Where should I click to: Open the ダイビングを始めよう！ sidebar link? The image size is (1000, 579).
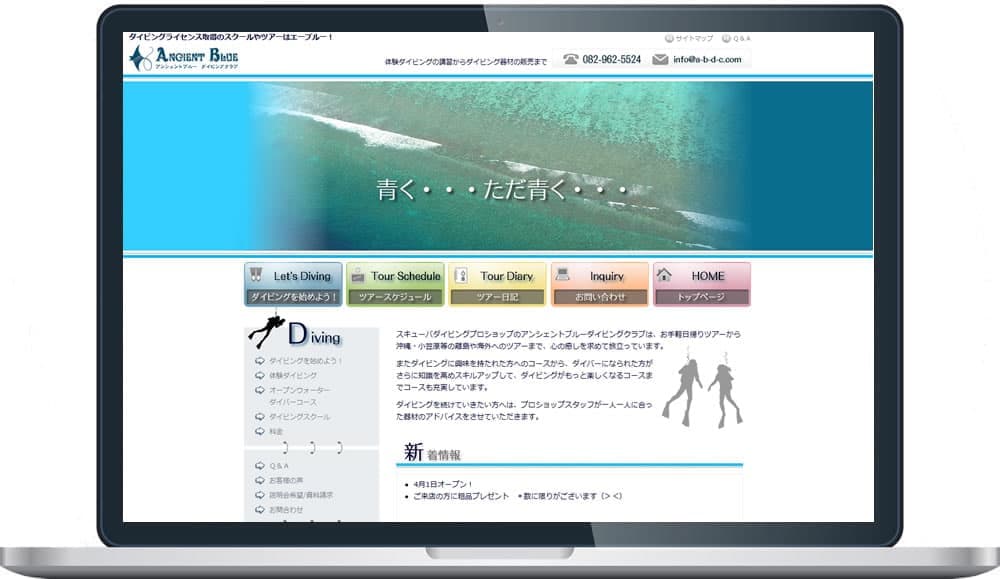tap(305, 363)
